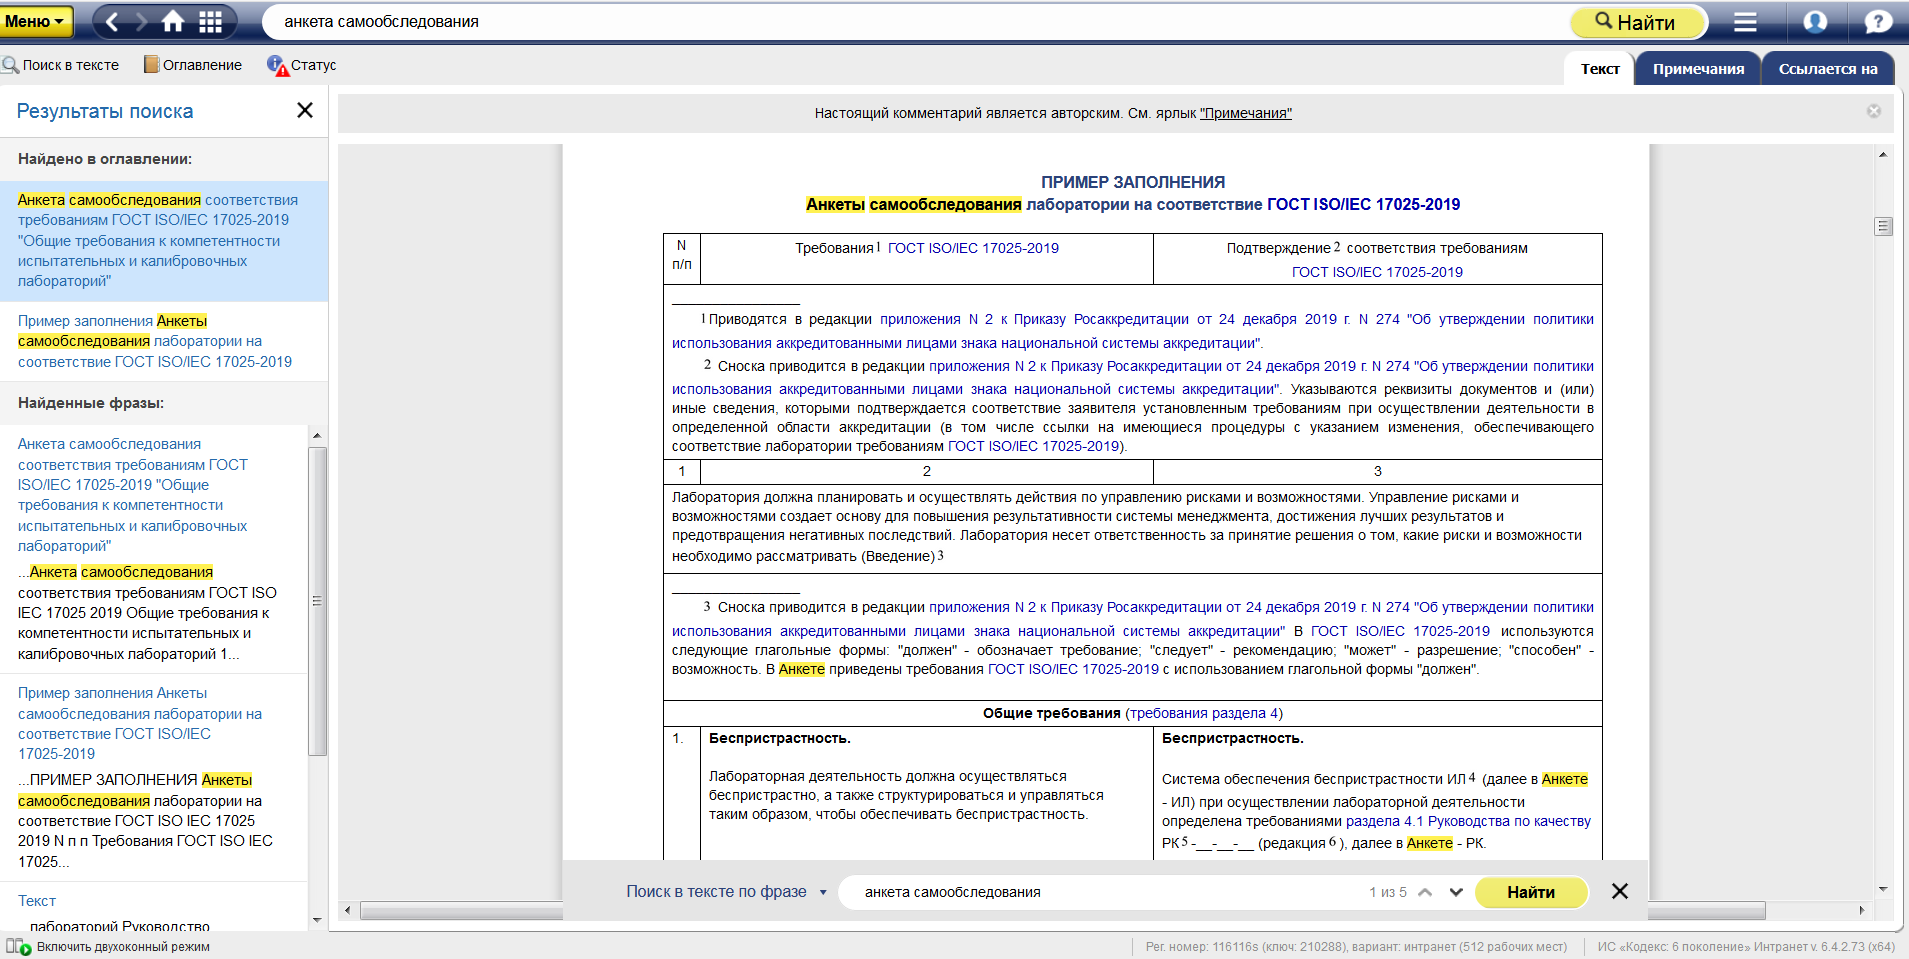
Task: Switch to the Текст tab
Action: point(1599,69)
